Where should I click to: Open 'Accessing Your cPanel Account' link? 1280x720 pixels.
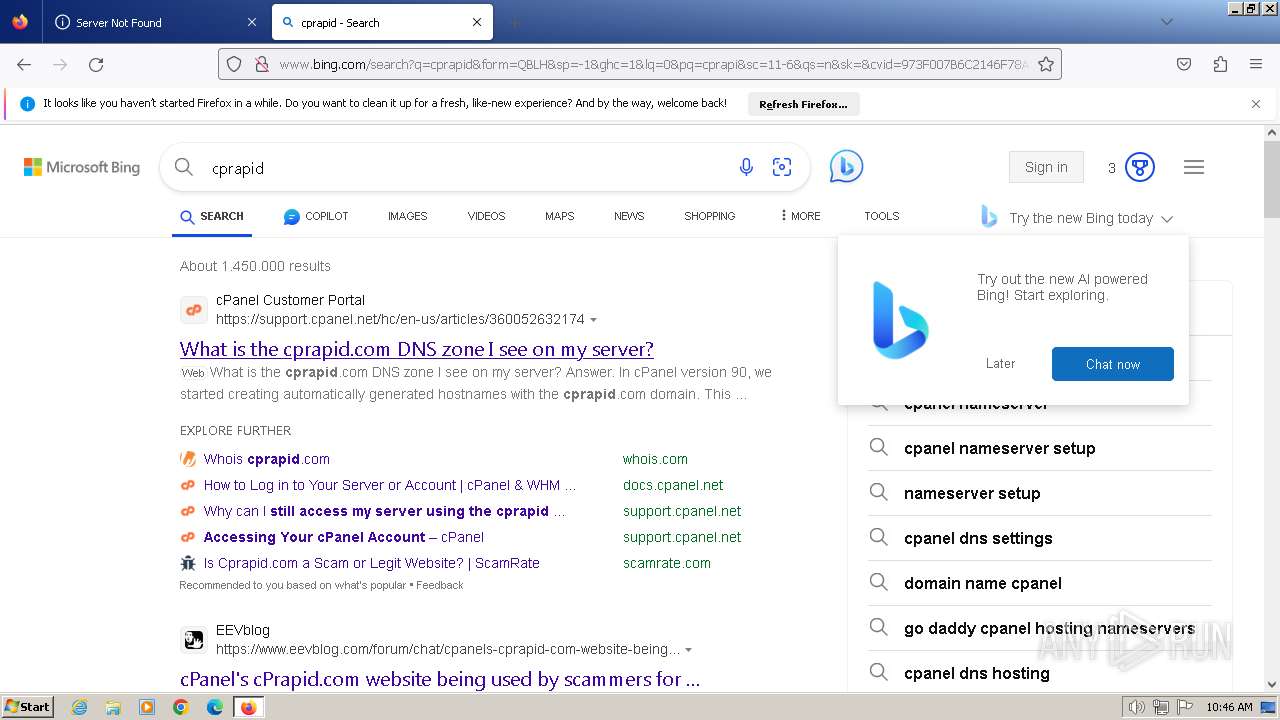(344, 537)
